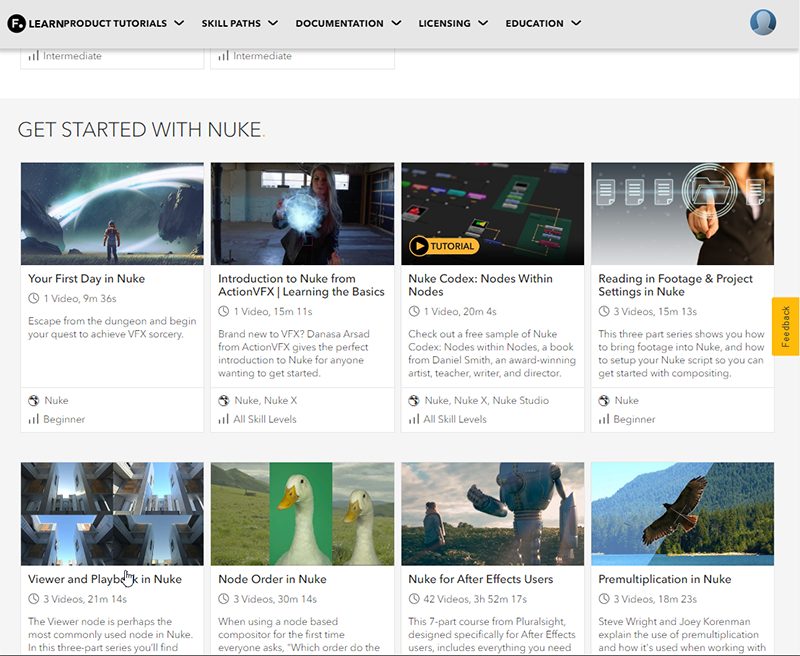Click clock icon under Node Order in Nuke
The height and width of the screenshot is (656, 800).
(224, 598)
